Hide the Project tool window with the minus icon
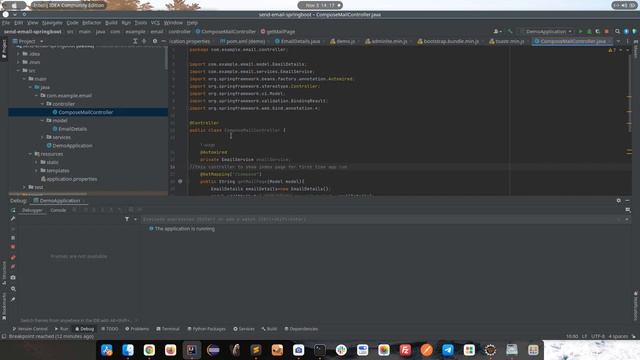Viewport: 640px width, 360px height. coord(163,41)
